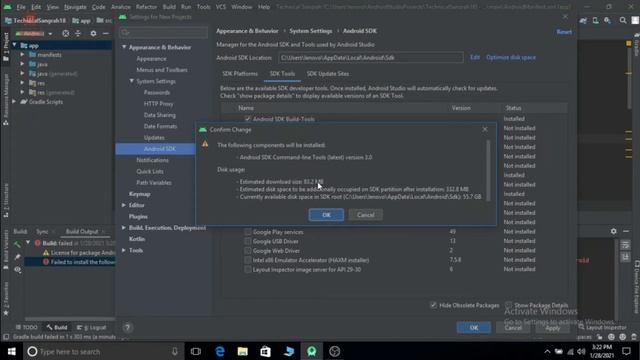Select Plugins in the settings tree
Screen dimensions: 640x360
click(x=138, y=216)
